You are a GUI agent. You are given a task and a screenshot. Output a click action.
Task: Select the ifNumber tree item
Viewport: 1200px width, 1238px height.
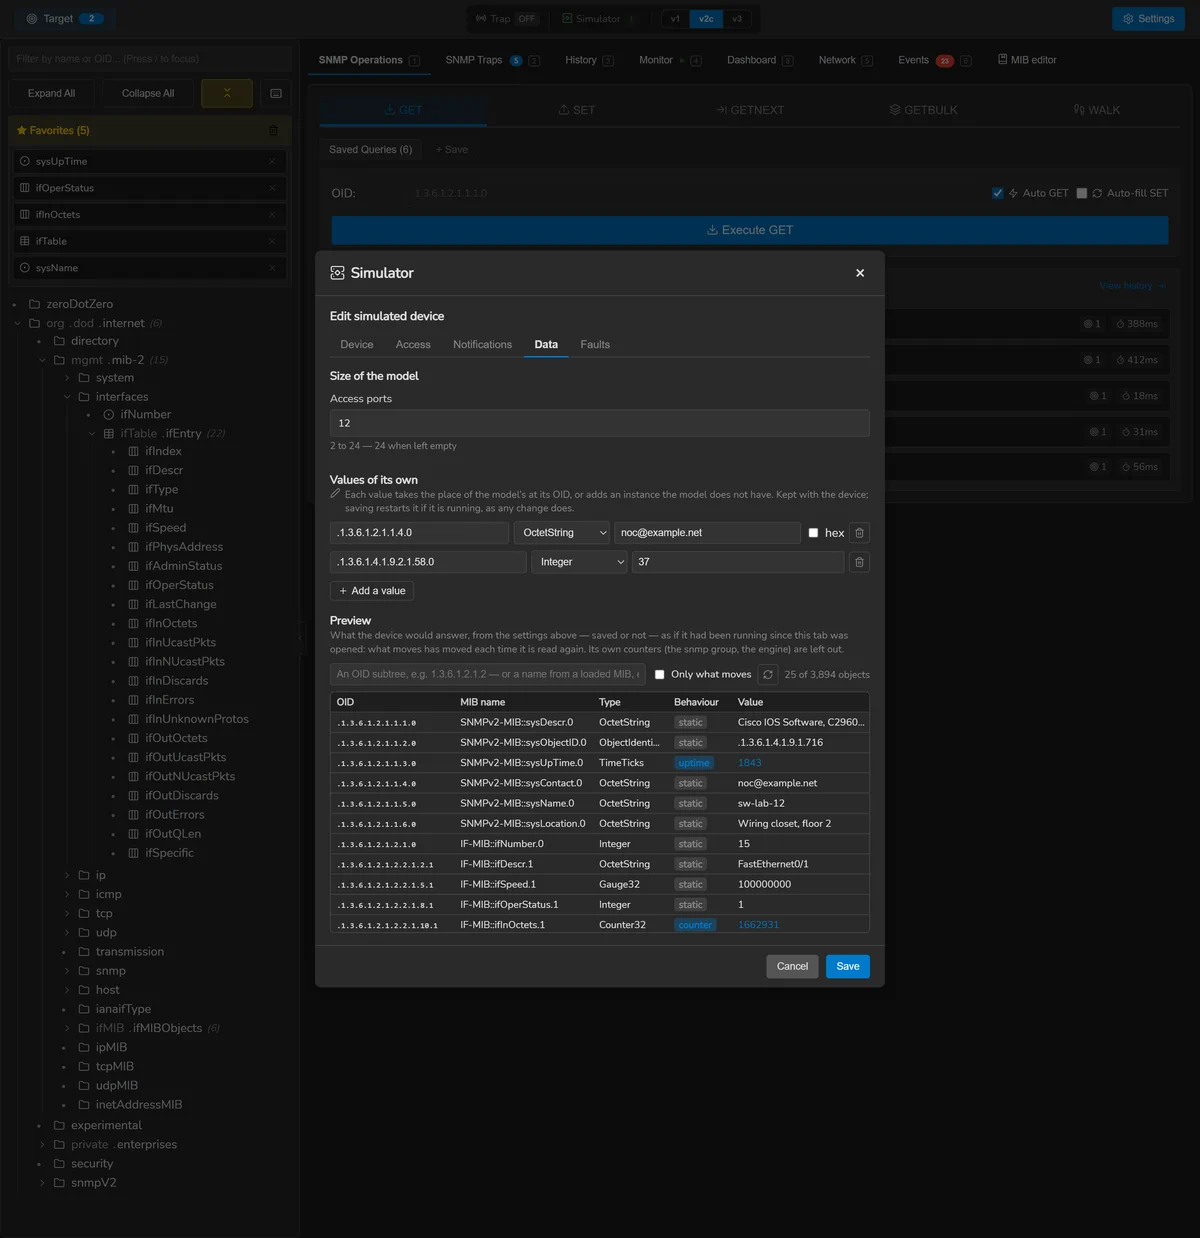146,415
